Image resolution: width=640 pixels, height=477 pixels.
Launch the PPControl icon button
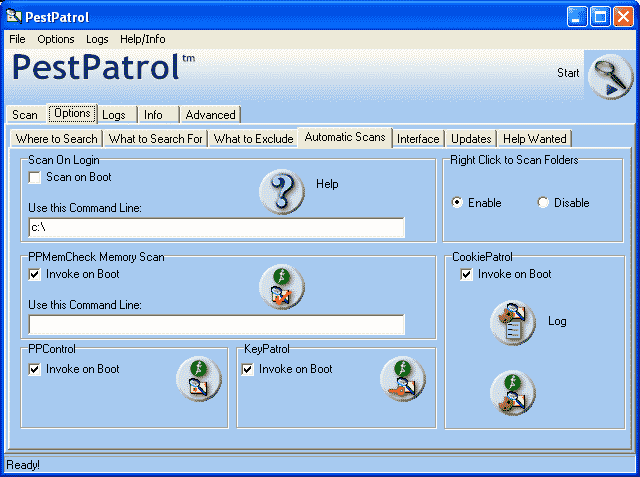click(x=199, y=379)
